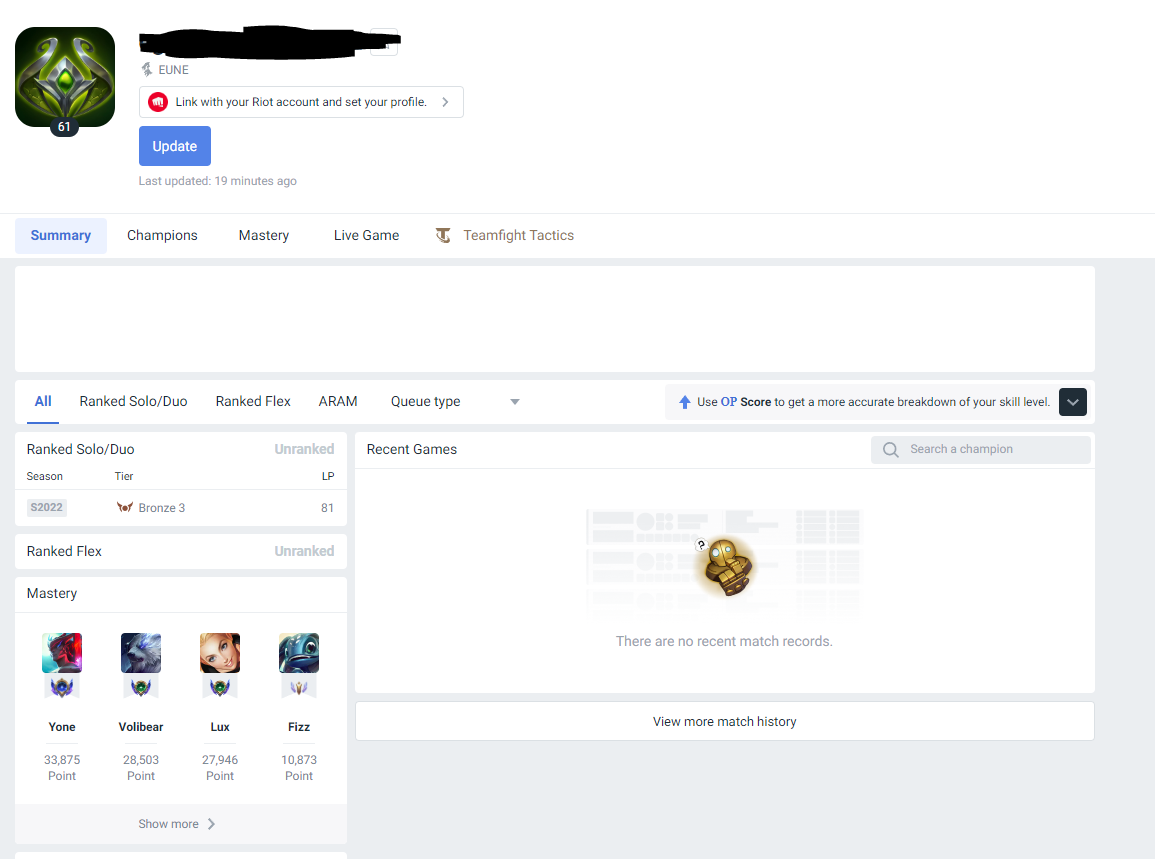Click Yone's mastery badge emblem
Screen dimensions: 1155x859
pos(62,687)
